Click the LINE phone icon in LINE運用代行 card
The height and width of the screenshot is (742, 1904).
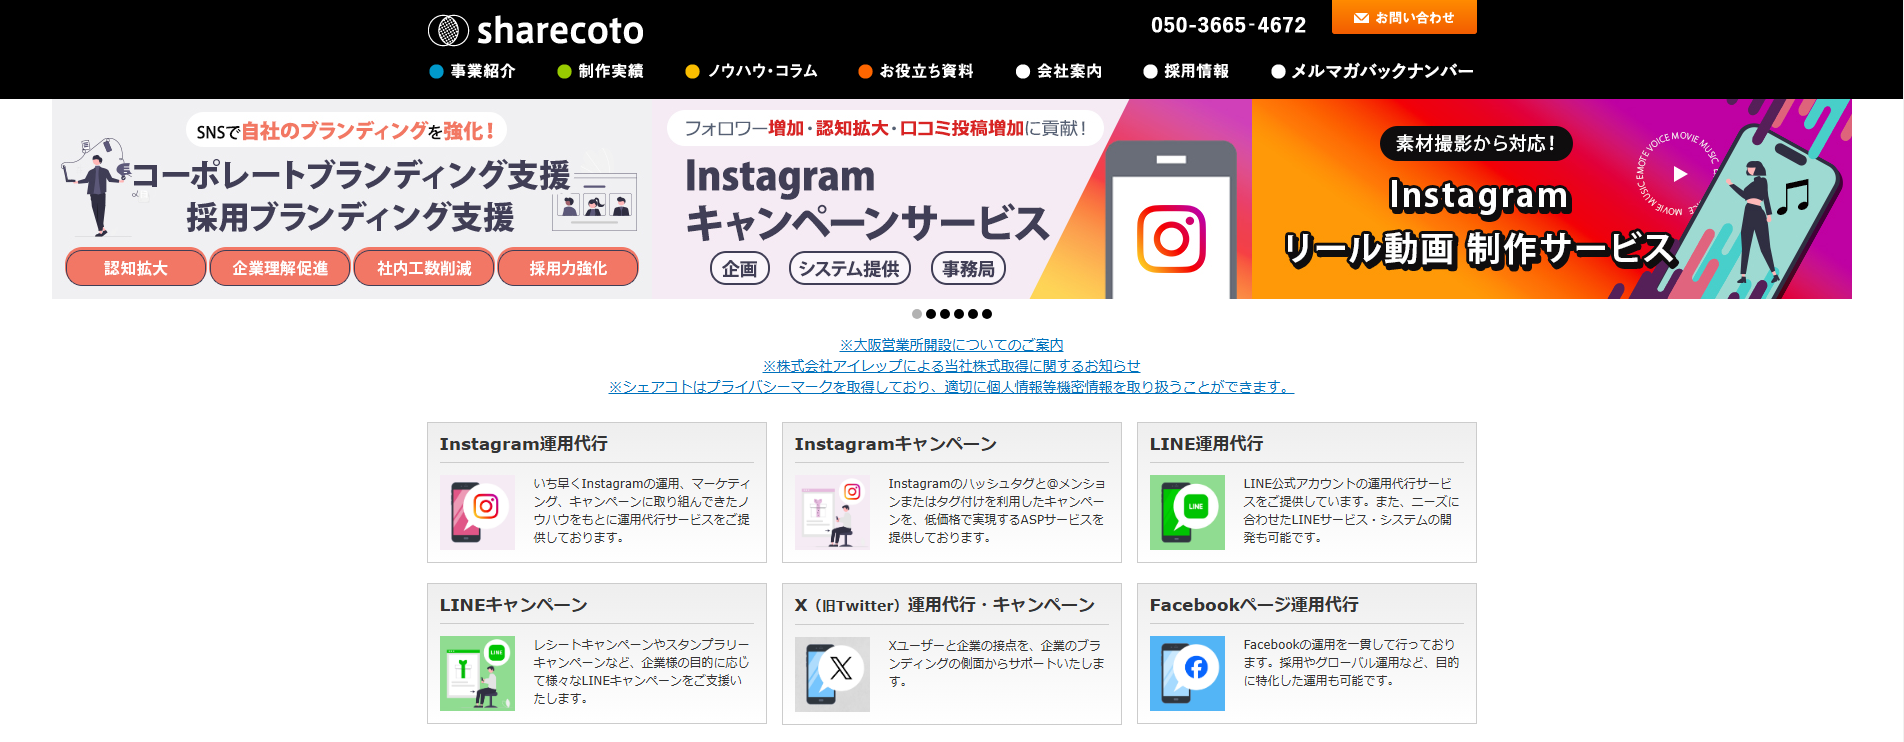point(1187,512)
